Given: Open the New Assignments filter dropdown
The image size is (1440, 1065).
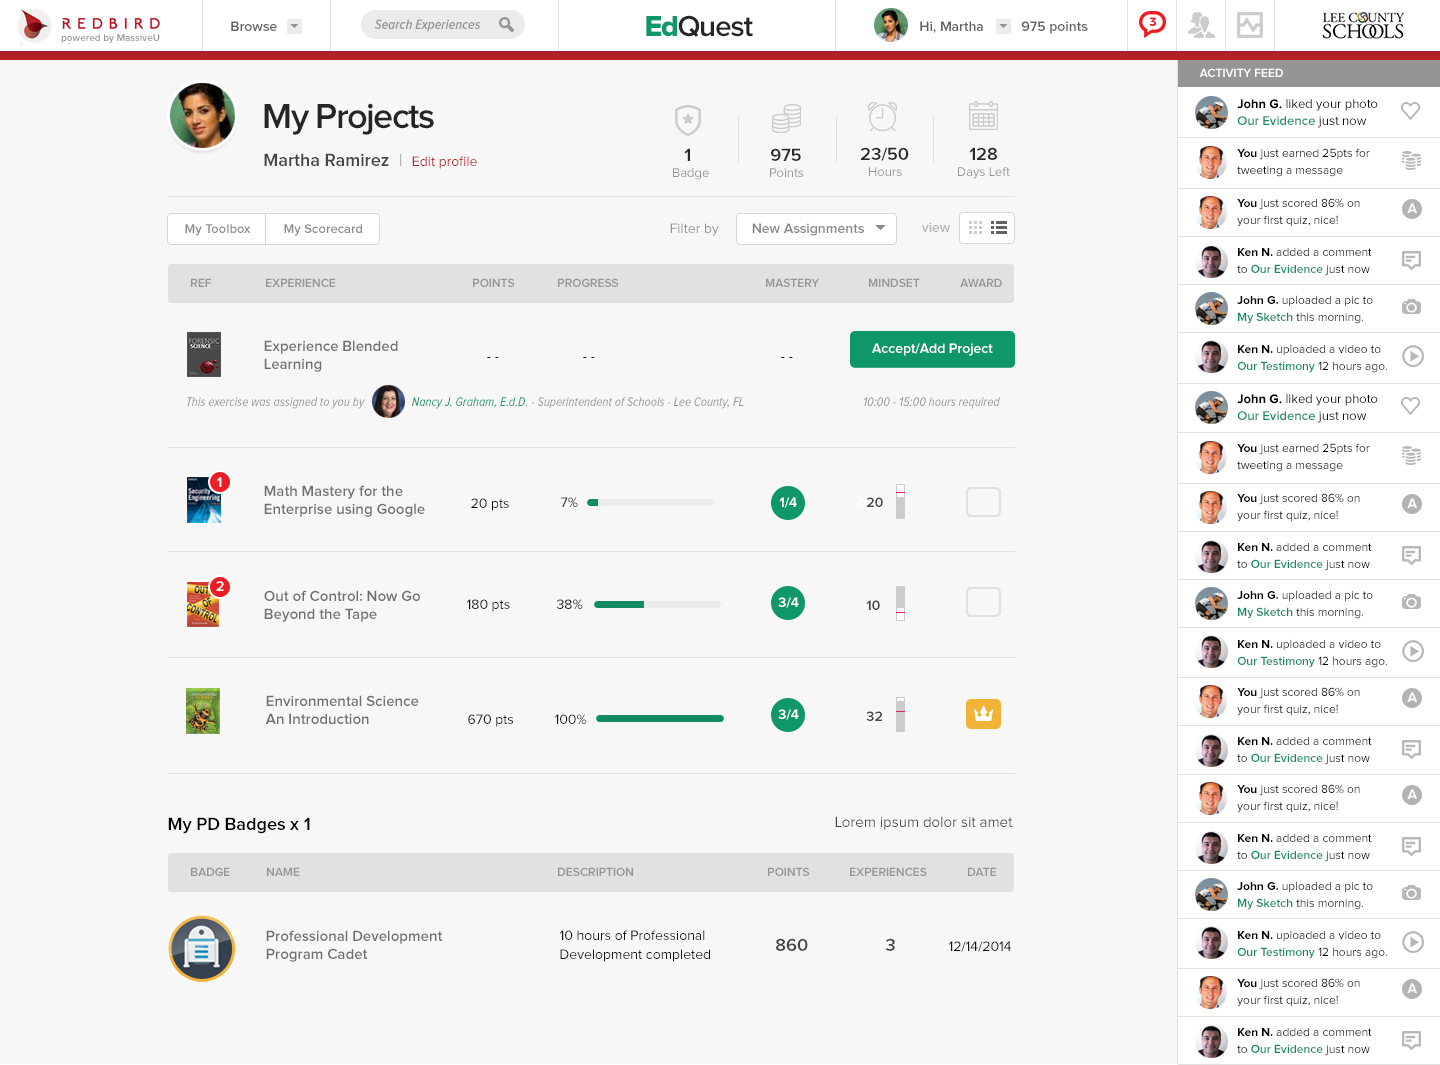Looking at the screenshot, I should click(x=816, y=228).
